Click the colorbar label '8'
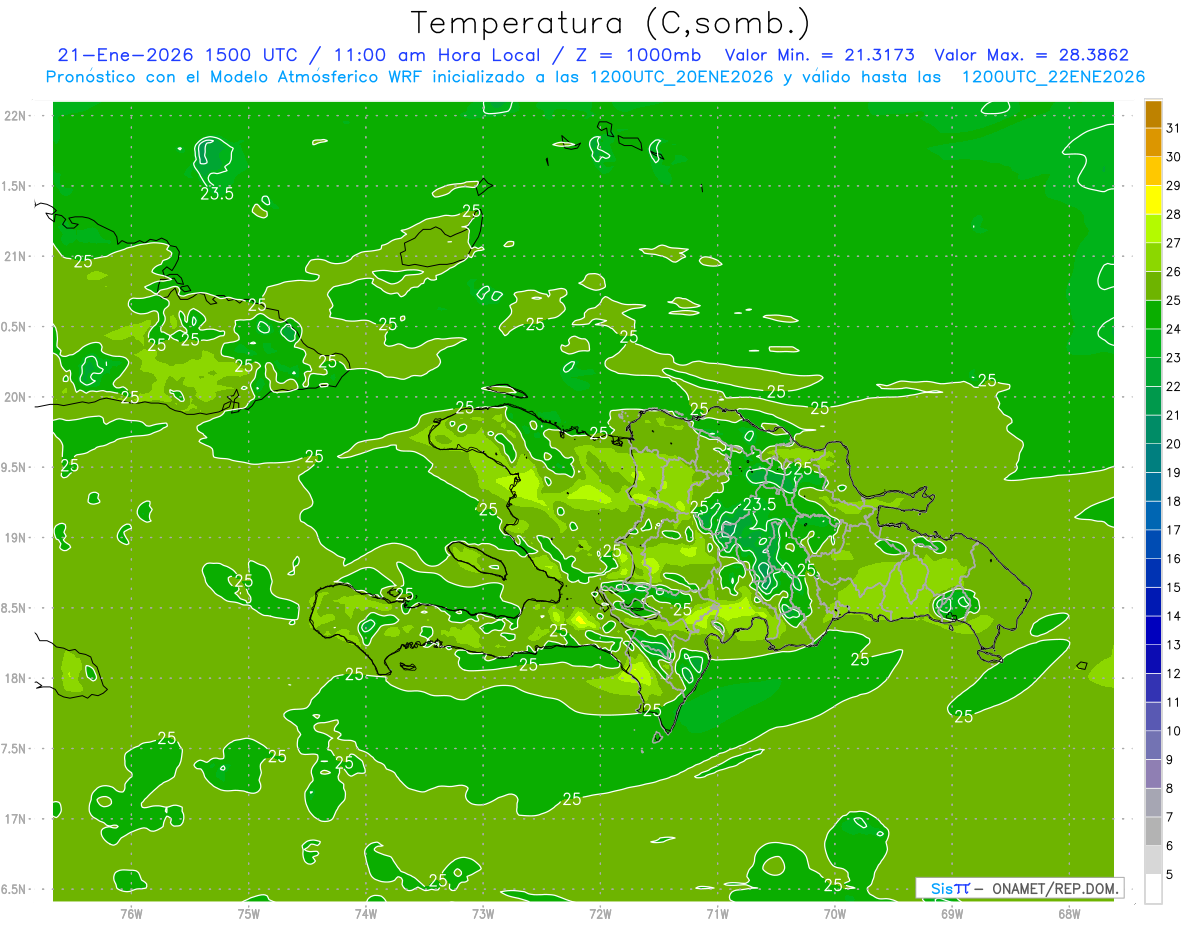 point(1169,789)
